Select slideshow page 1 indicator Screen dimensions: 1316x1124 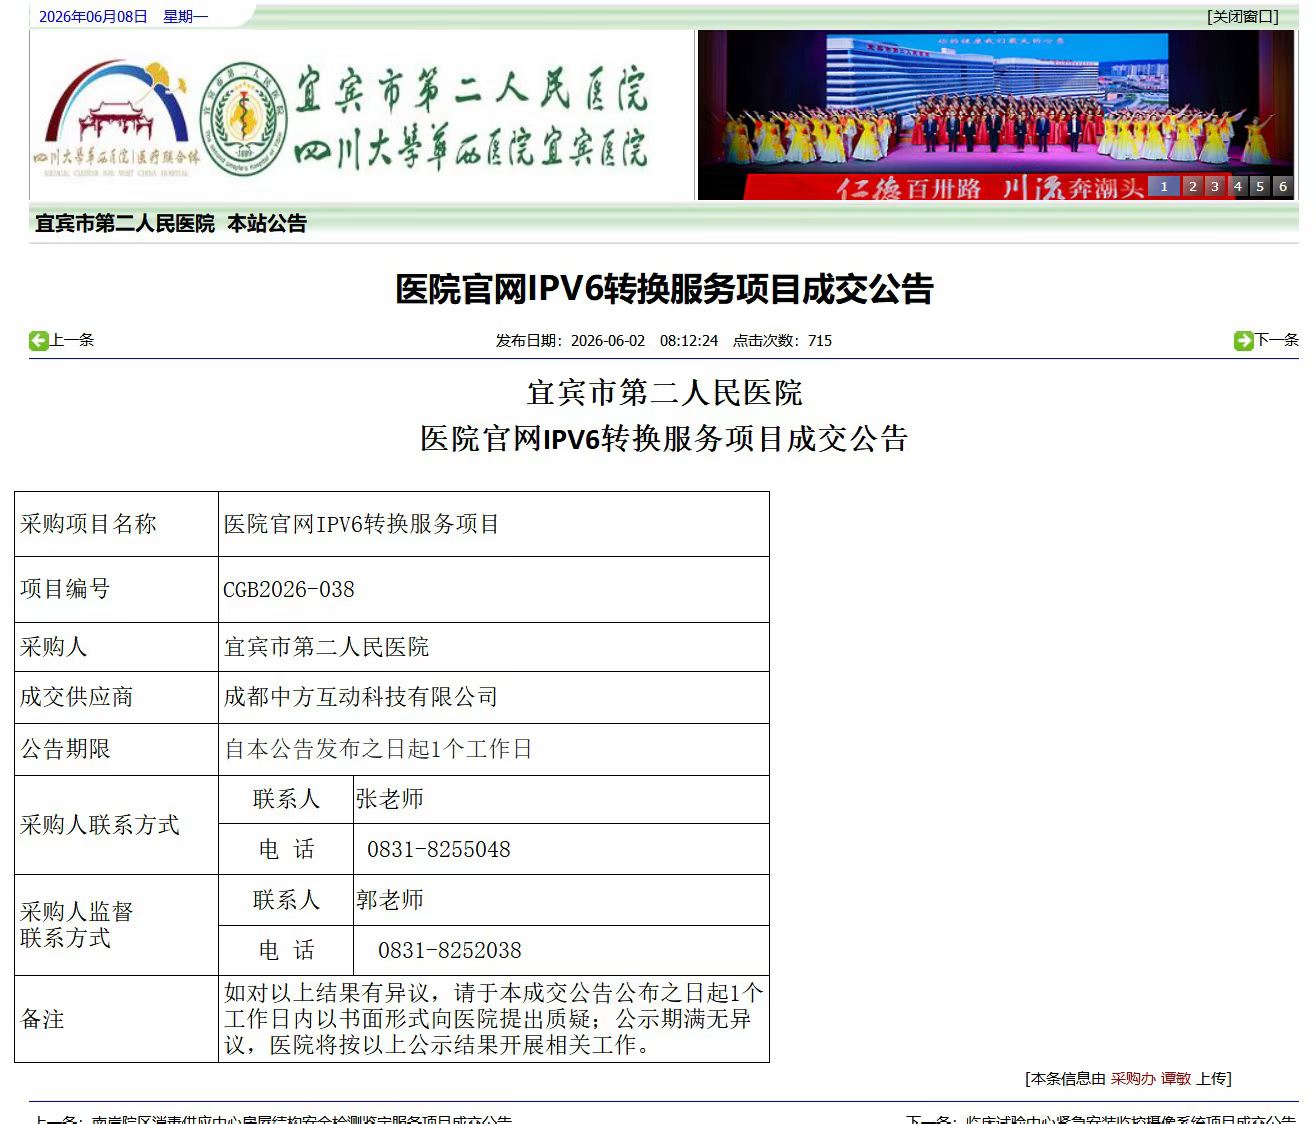tap(1164, 186)
